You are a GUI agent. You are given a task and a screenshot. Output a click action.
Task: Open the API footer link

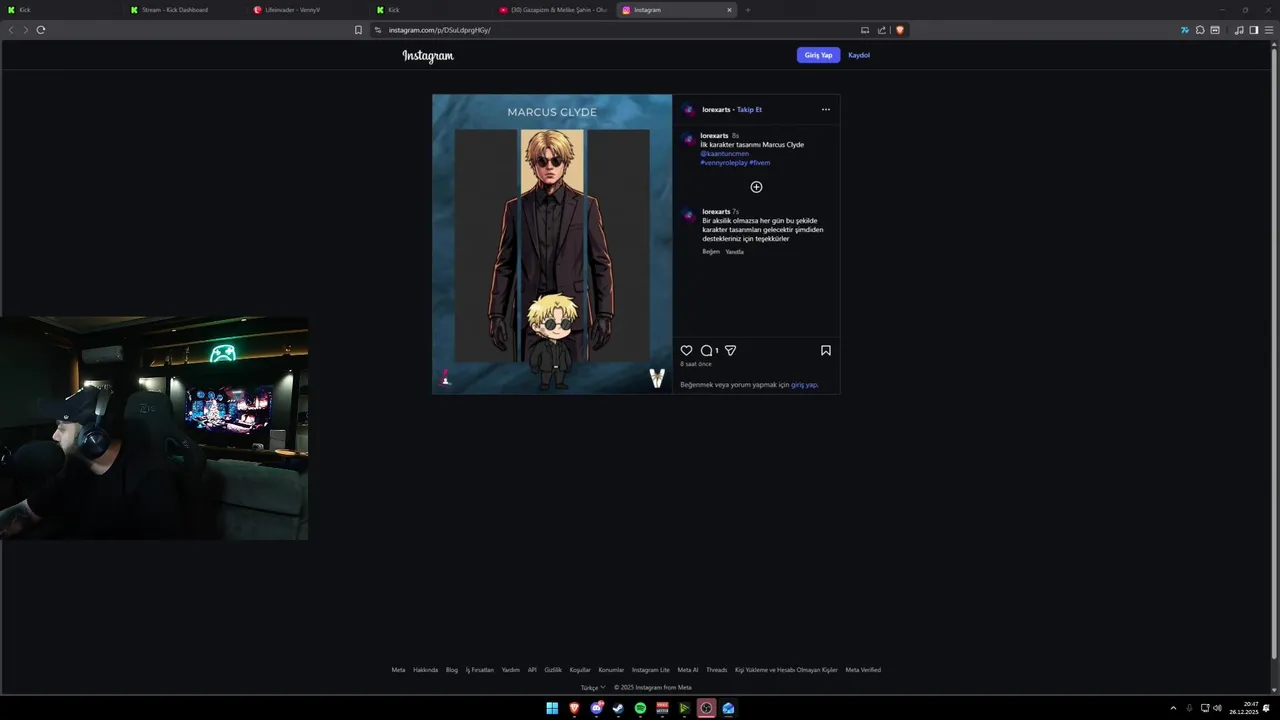[532, 670]
